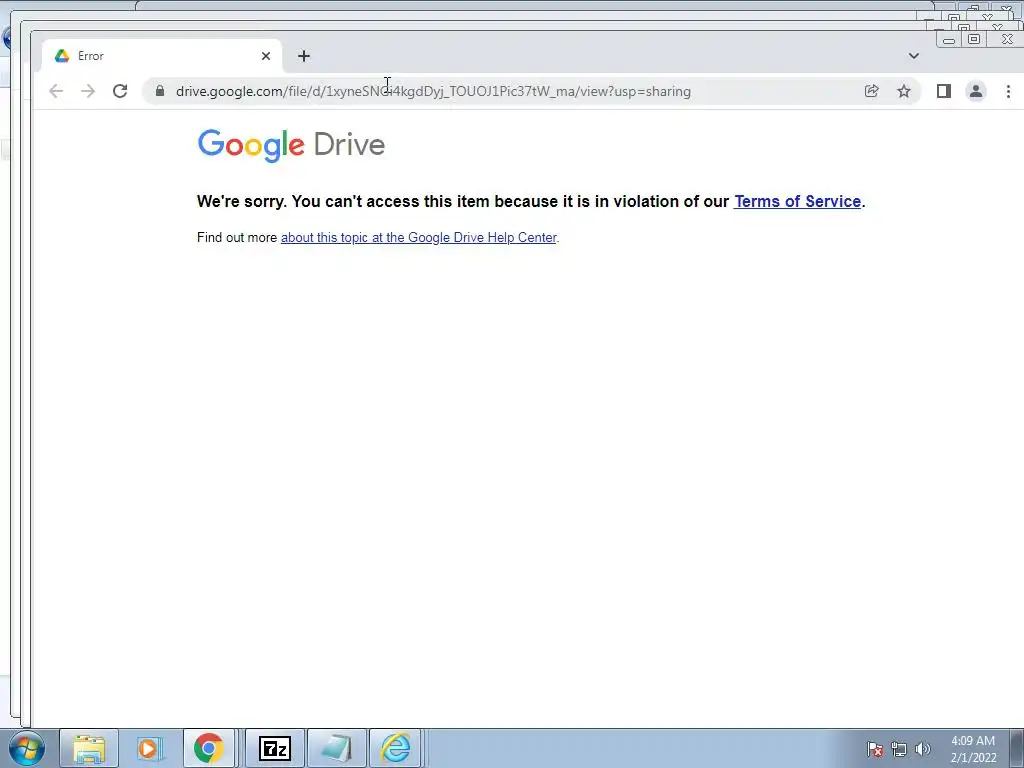Viewport: 1024px width, 768px height.
Task: Open the Google Drive Help Center link
Action: tap(419, 237)
